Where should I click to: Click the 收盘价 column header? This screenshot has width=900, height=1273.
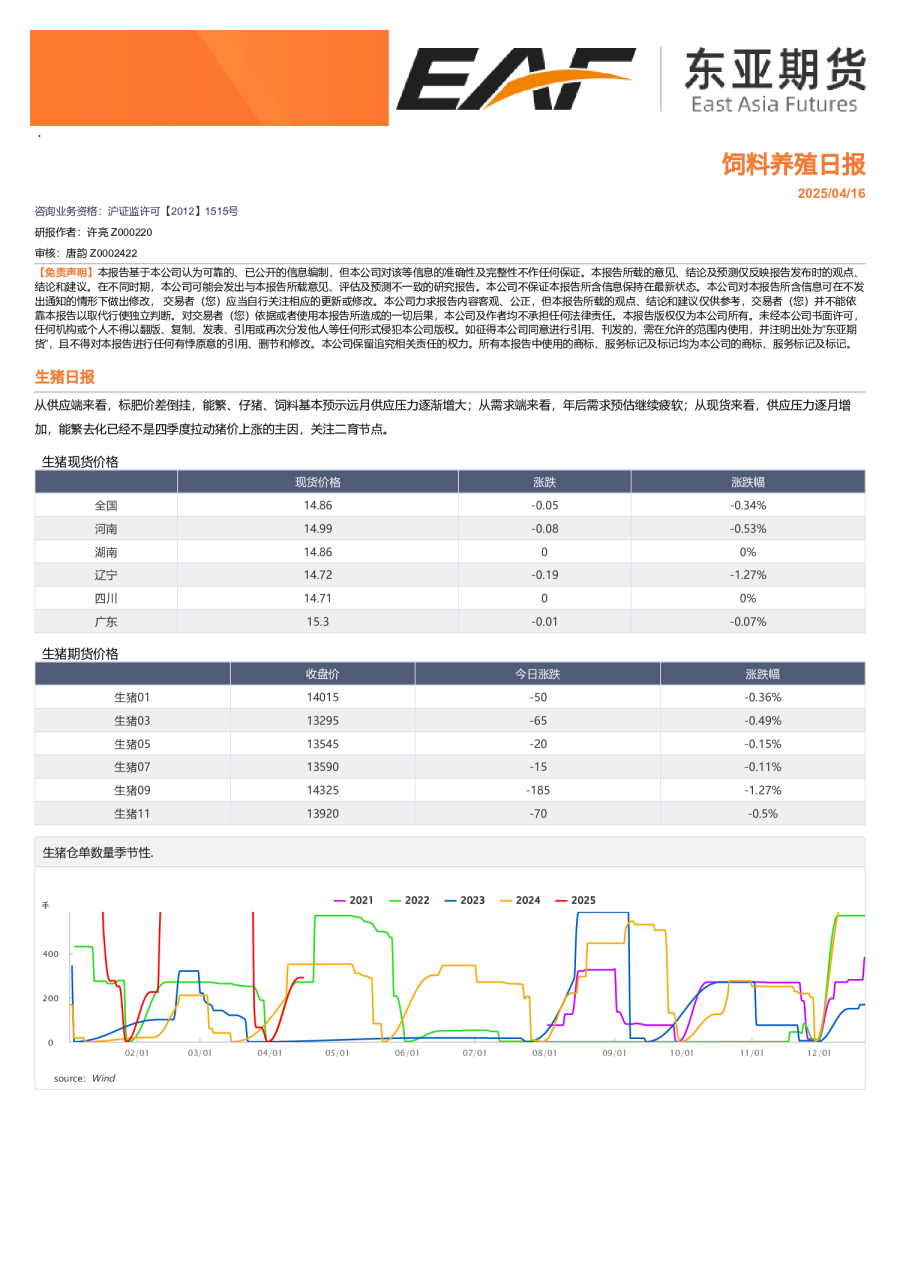[x=322, y=674]
